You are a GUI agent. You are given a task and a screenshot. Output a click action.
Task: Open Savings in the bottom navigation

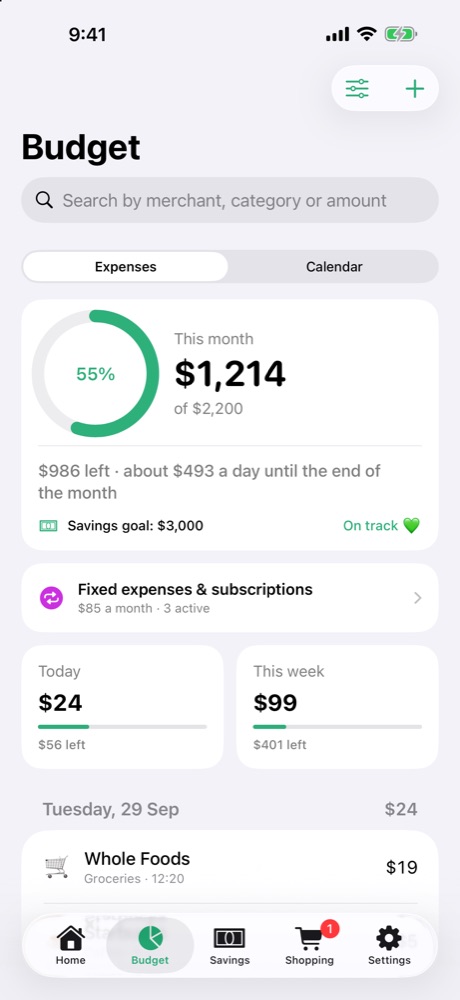coord(230,946)
